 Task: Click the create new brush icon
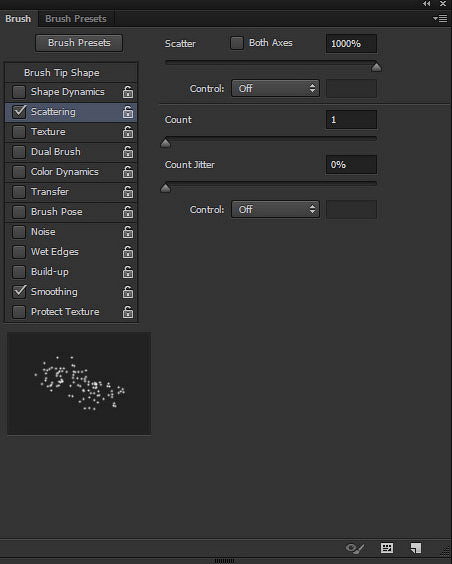[416, 548]
